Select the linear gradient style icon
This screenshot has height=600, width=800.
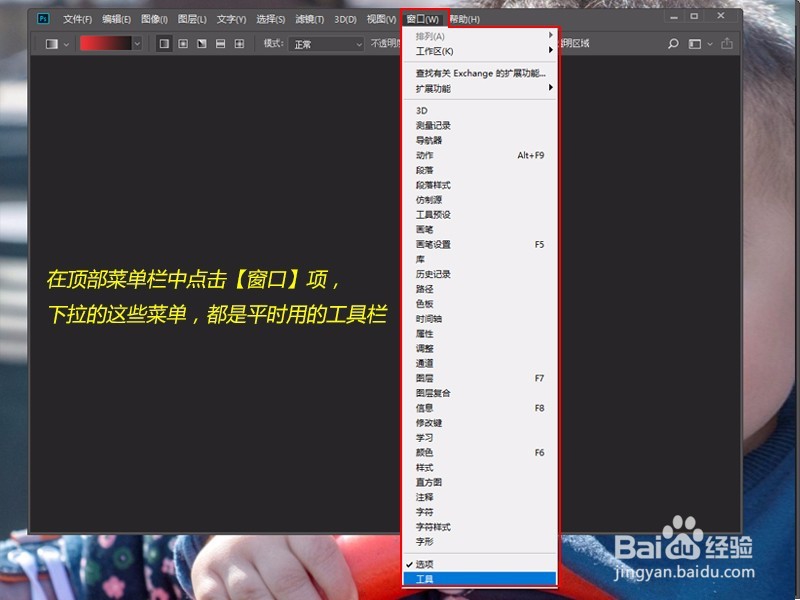point(164,44)
